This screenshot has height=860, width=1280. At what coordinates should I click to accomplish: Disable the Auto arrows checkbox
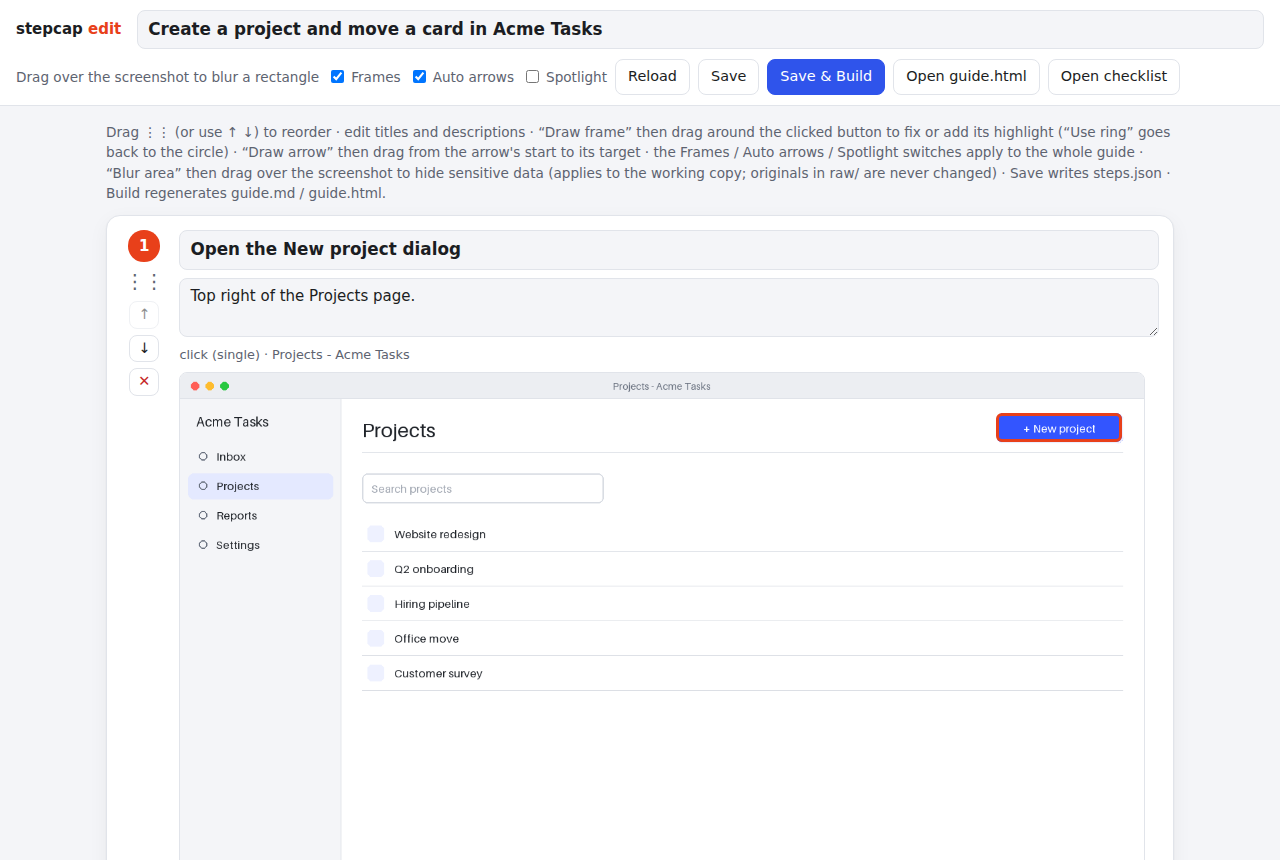[420, 77]
